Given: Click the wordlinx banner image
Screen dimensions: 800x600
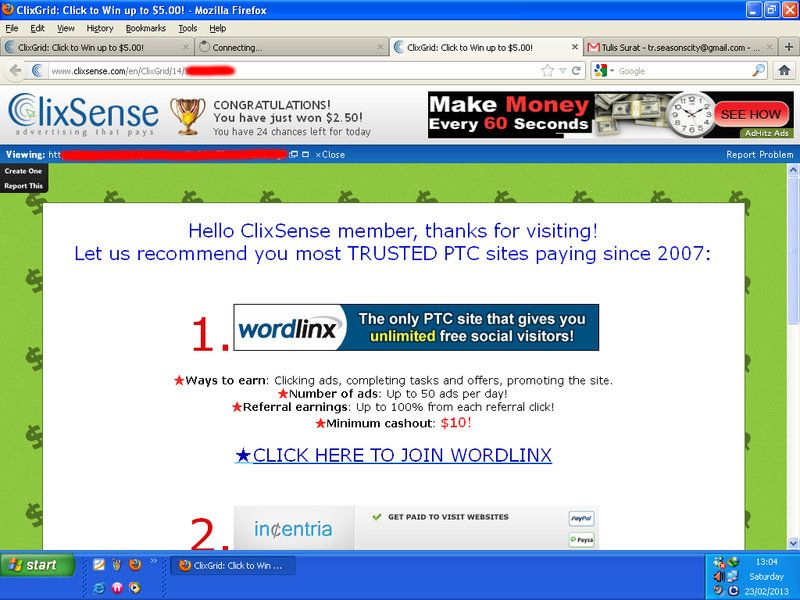Looking at the screenshot, I should [x=416, y=328].
